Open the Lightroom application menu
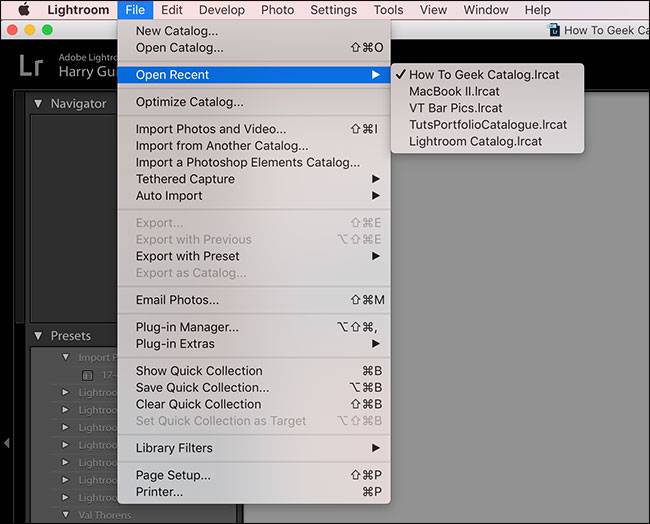 coord(78,10)
